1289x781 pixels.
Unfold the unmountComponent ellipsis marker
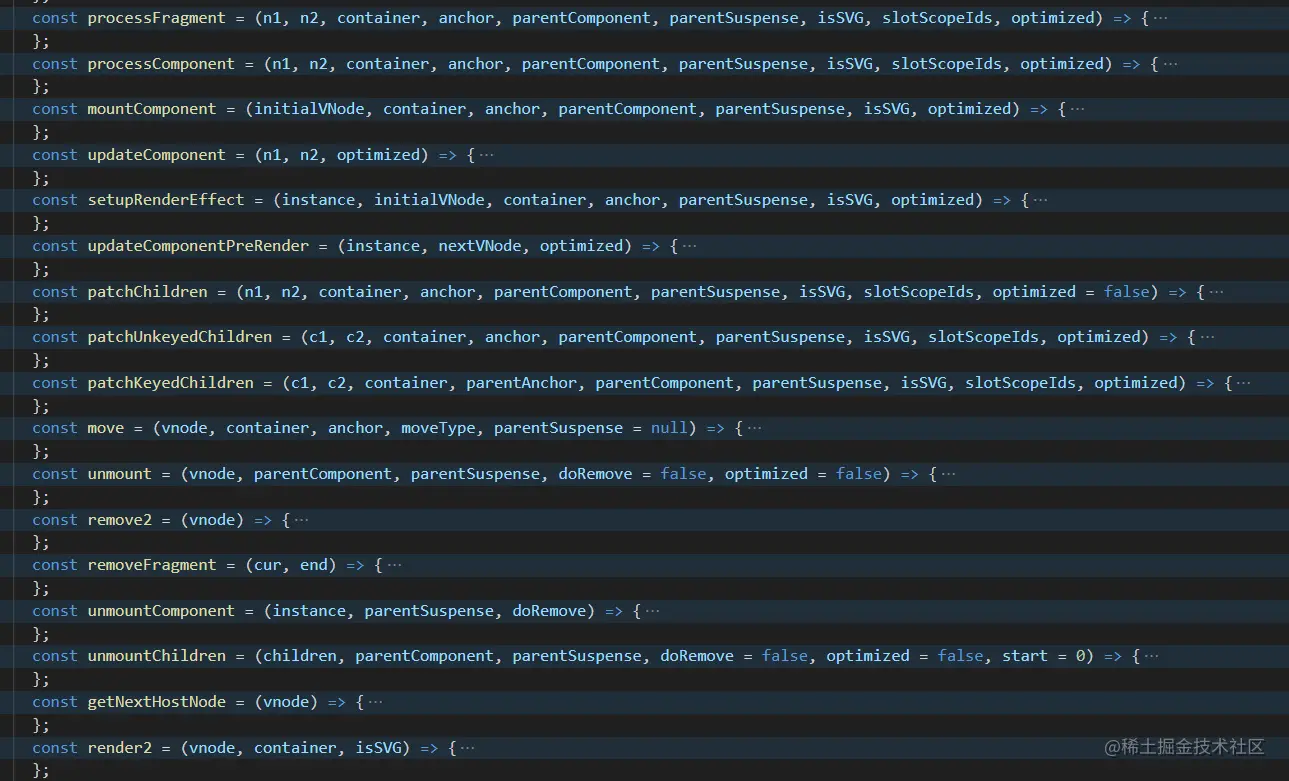[652, 611]
